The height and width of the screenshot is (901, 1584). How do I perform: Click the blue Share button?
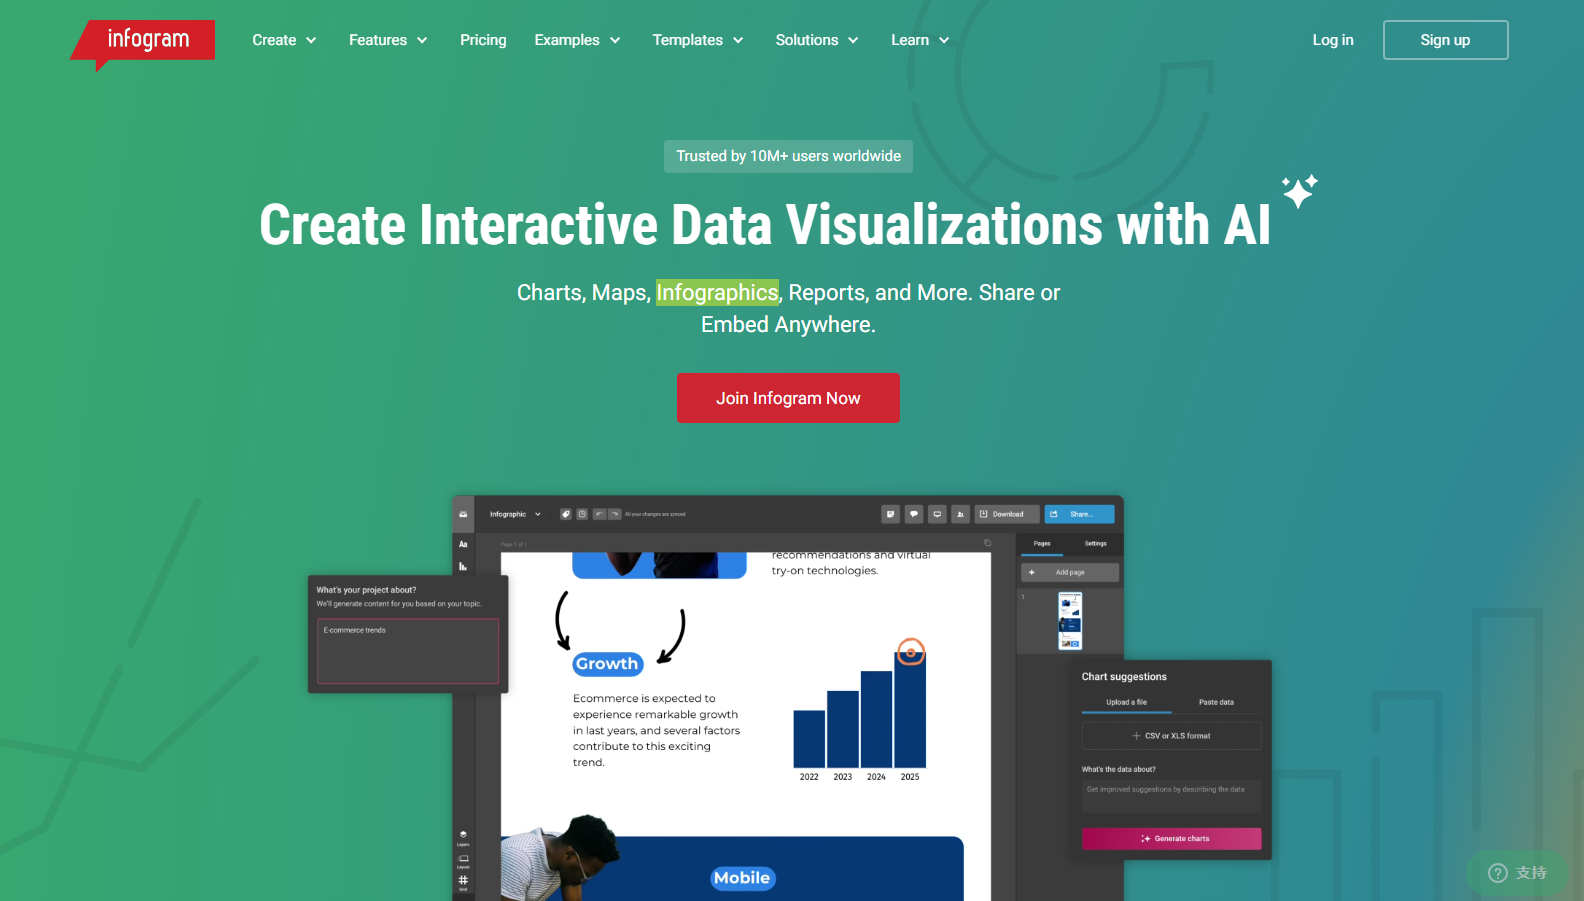click(x=1079, y=514)
